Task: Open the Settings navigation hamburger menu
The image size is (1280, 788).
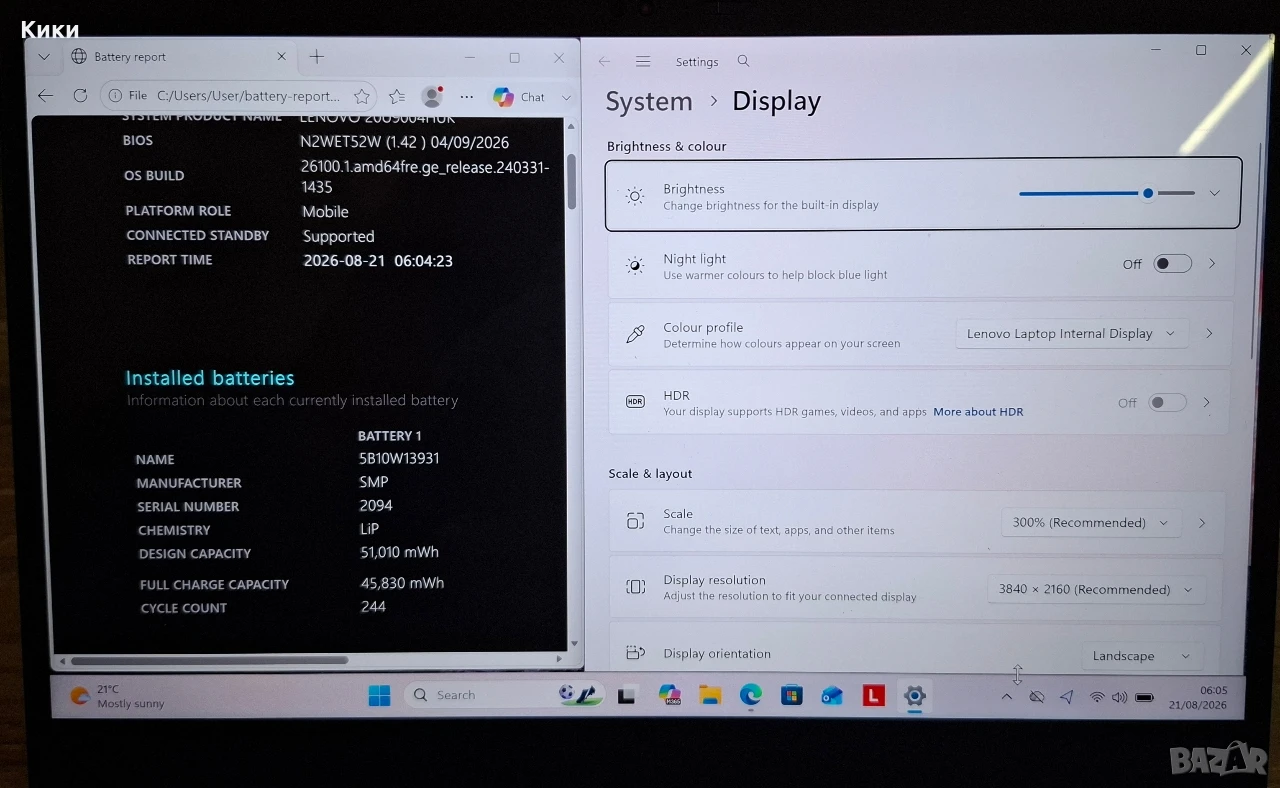Action: point(643,62)
